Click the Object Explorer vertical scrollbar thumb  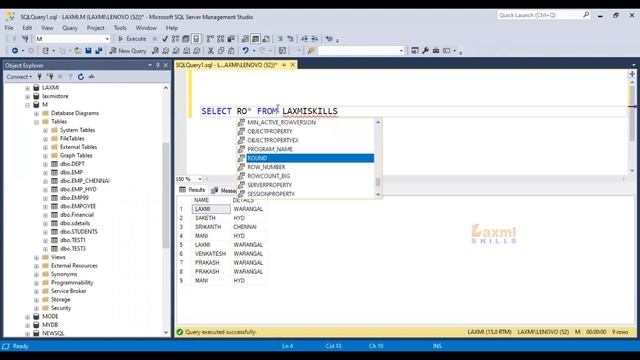[166, 195]
